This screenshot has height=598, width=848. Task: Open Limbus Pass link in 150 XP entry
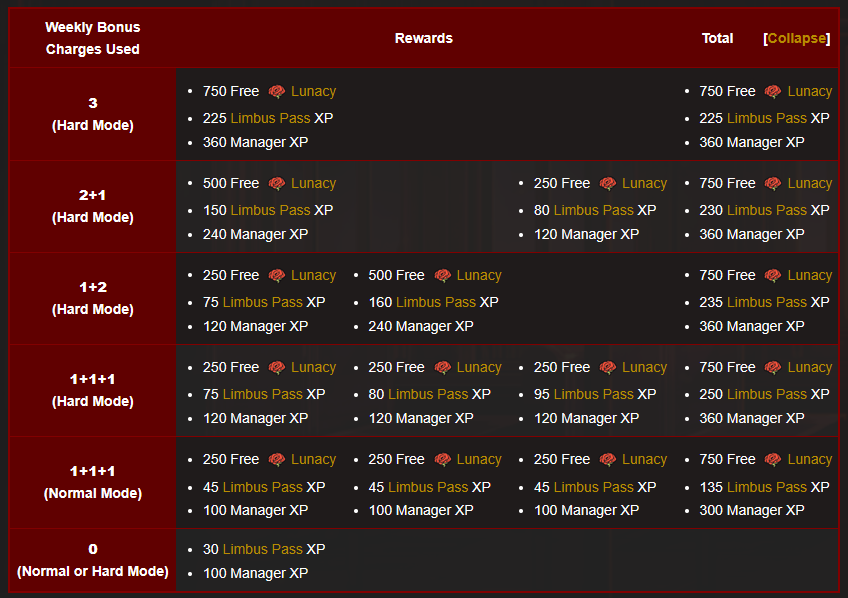coord(270,210)
